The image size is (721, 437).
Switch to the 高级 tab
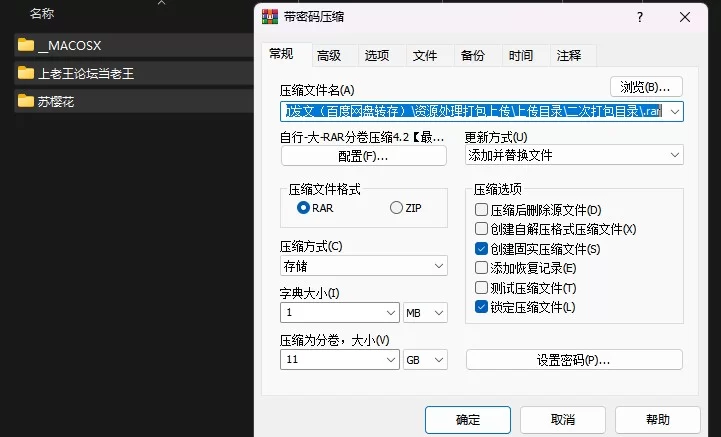coord(328,56)
